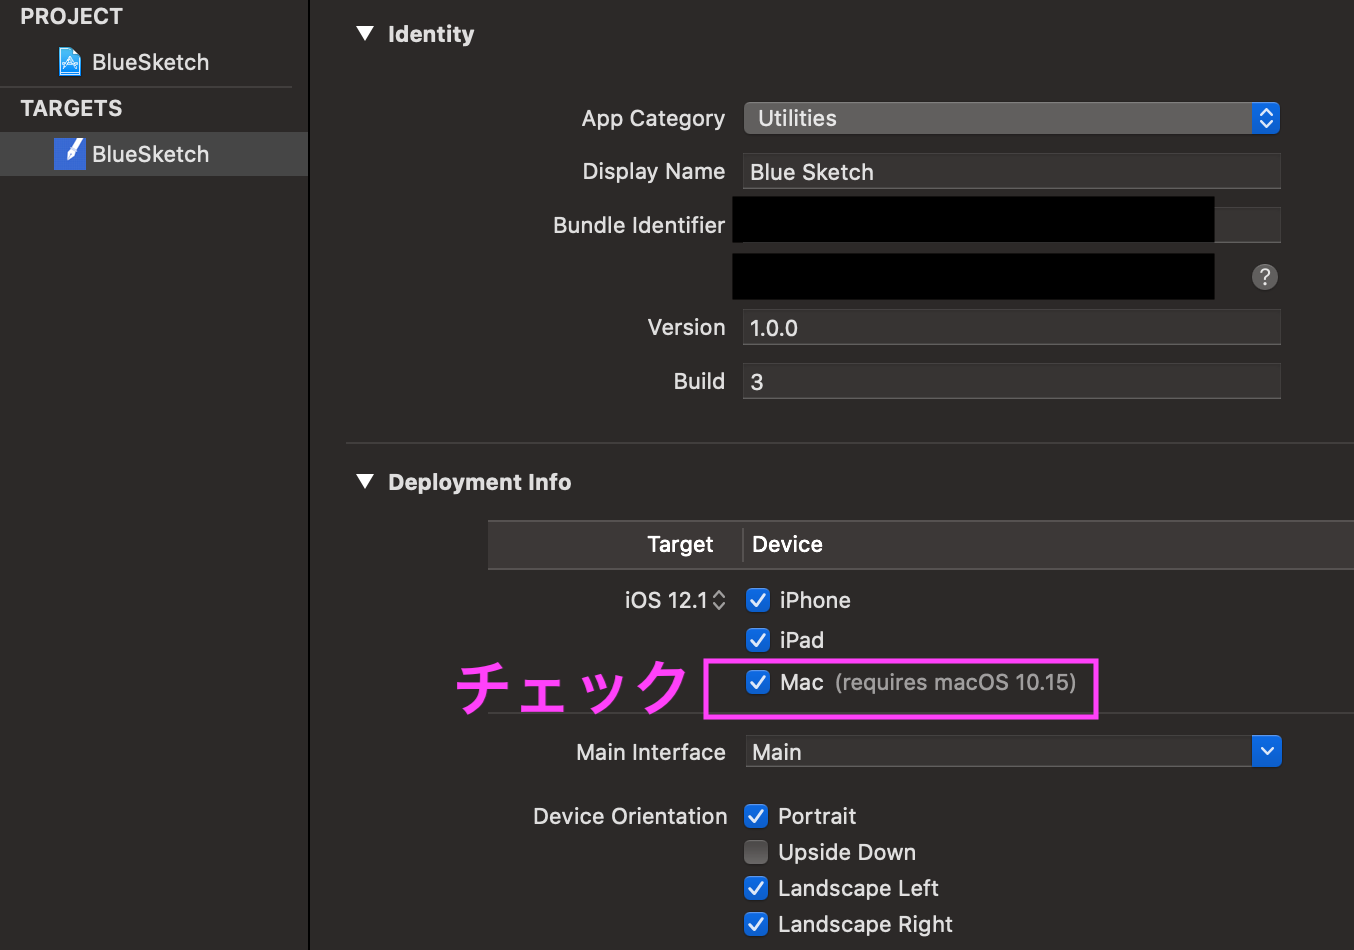Uncheck the Mac (requires macOS 10.15) checkbox

[757, 682]
